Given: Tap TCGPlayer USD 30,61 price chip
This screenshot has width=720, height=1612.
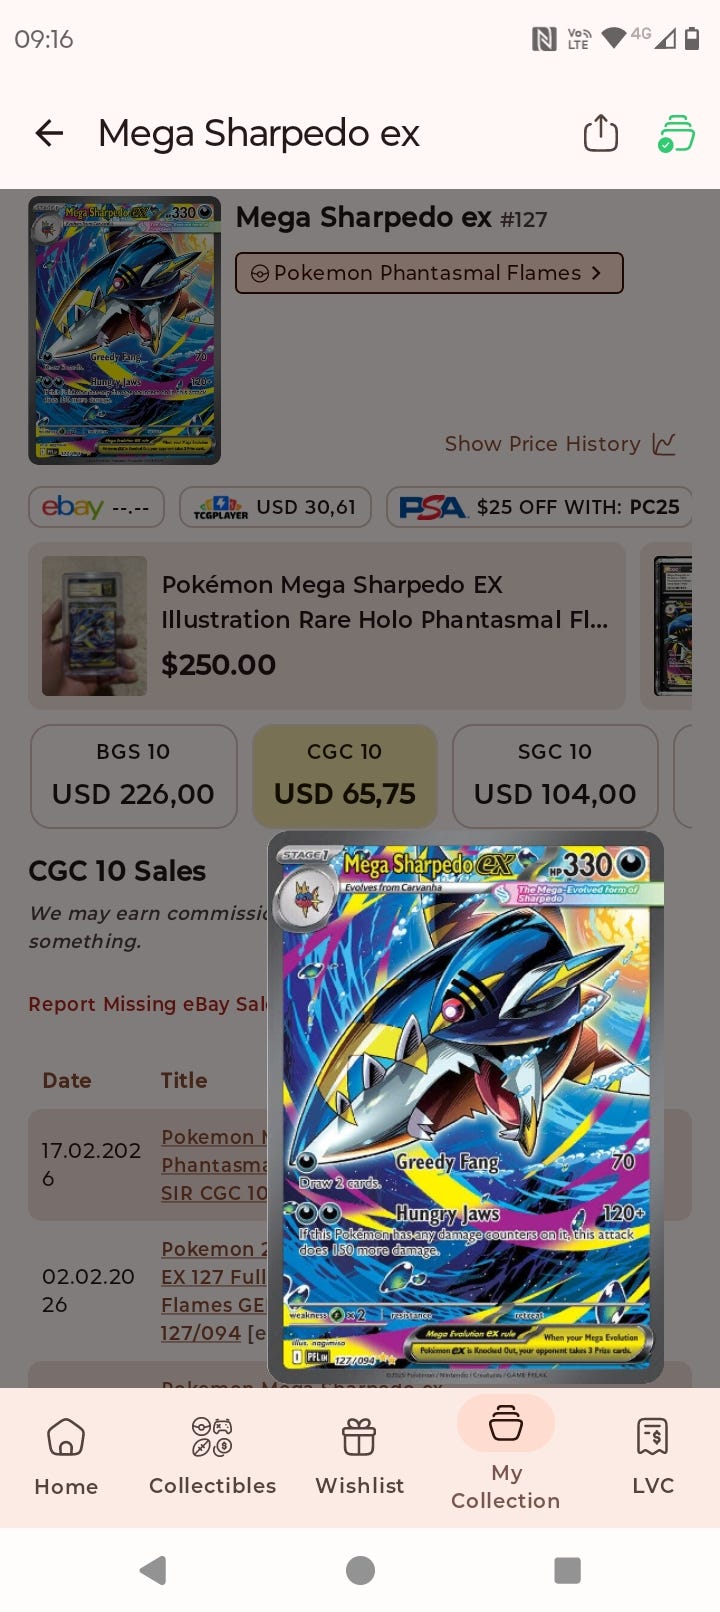Looking at the screenshot, I should point(275,507).
